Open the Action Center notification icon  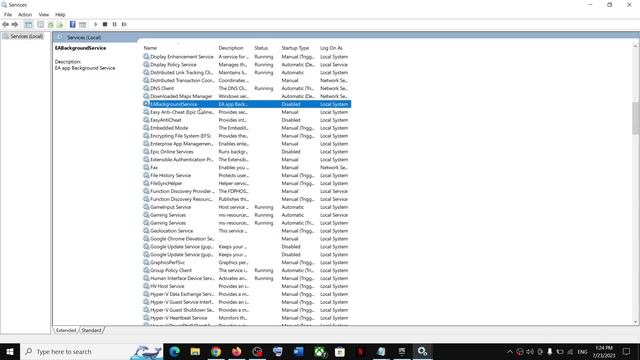(x=627, y=351)
